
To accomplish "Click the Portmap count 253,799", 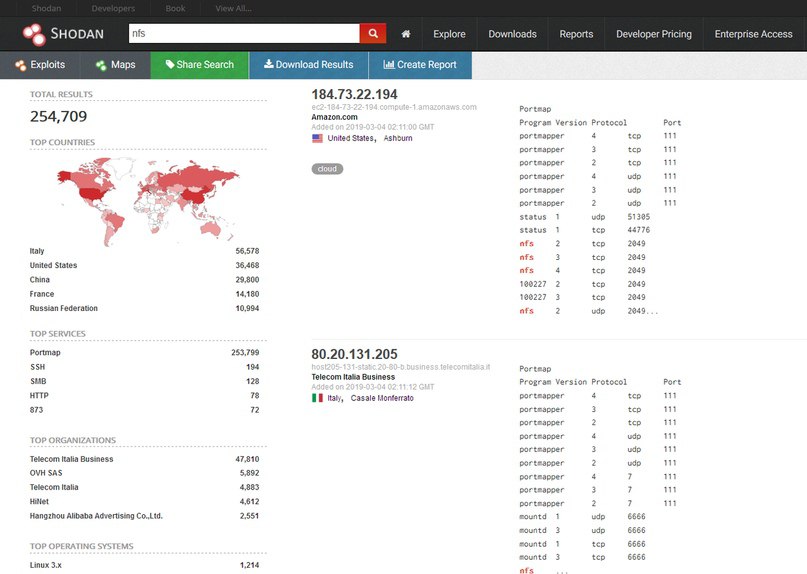I will 245,353.
